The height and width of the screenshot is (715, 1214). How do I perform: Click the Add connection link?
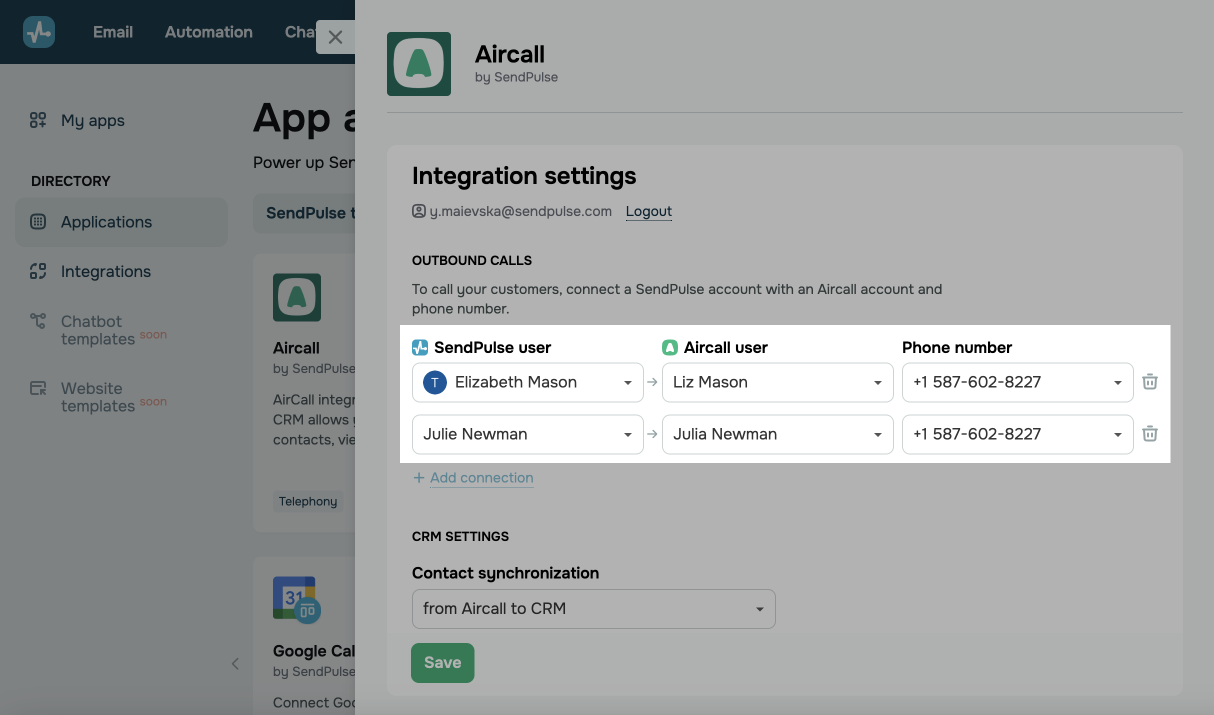coord(481,478)
